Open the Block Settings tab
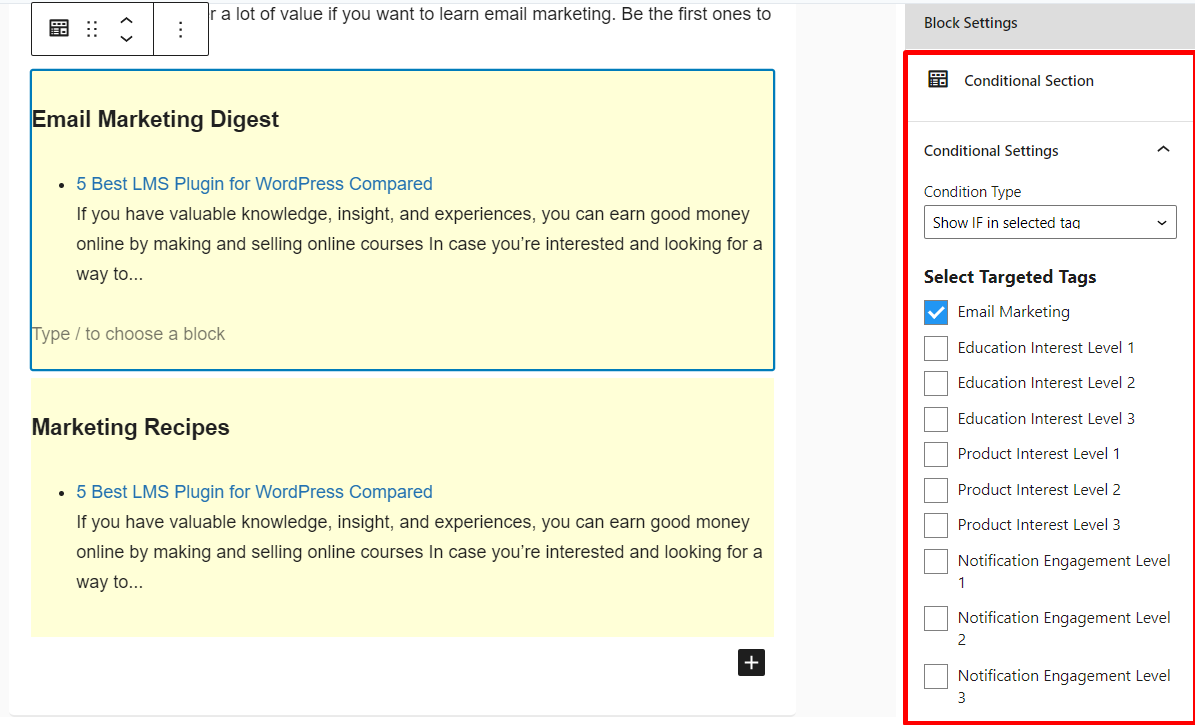This screenshot has width=1195, height=725. point(970,23)
